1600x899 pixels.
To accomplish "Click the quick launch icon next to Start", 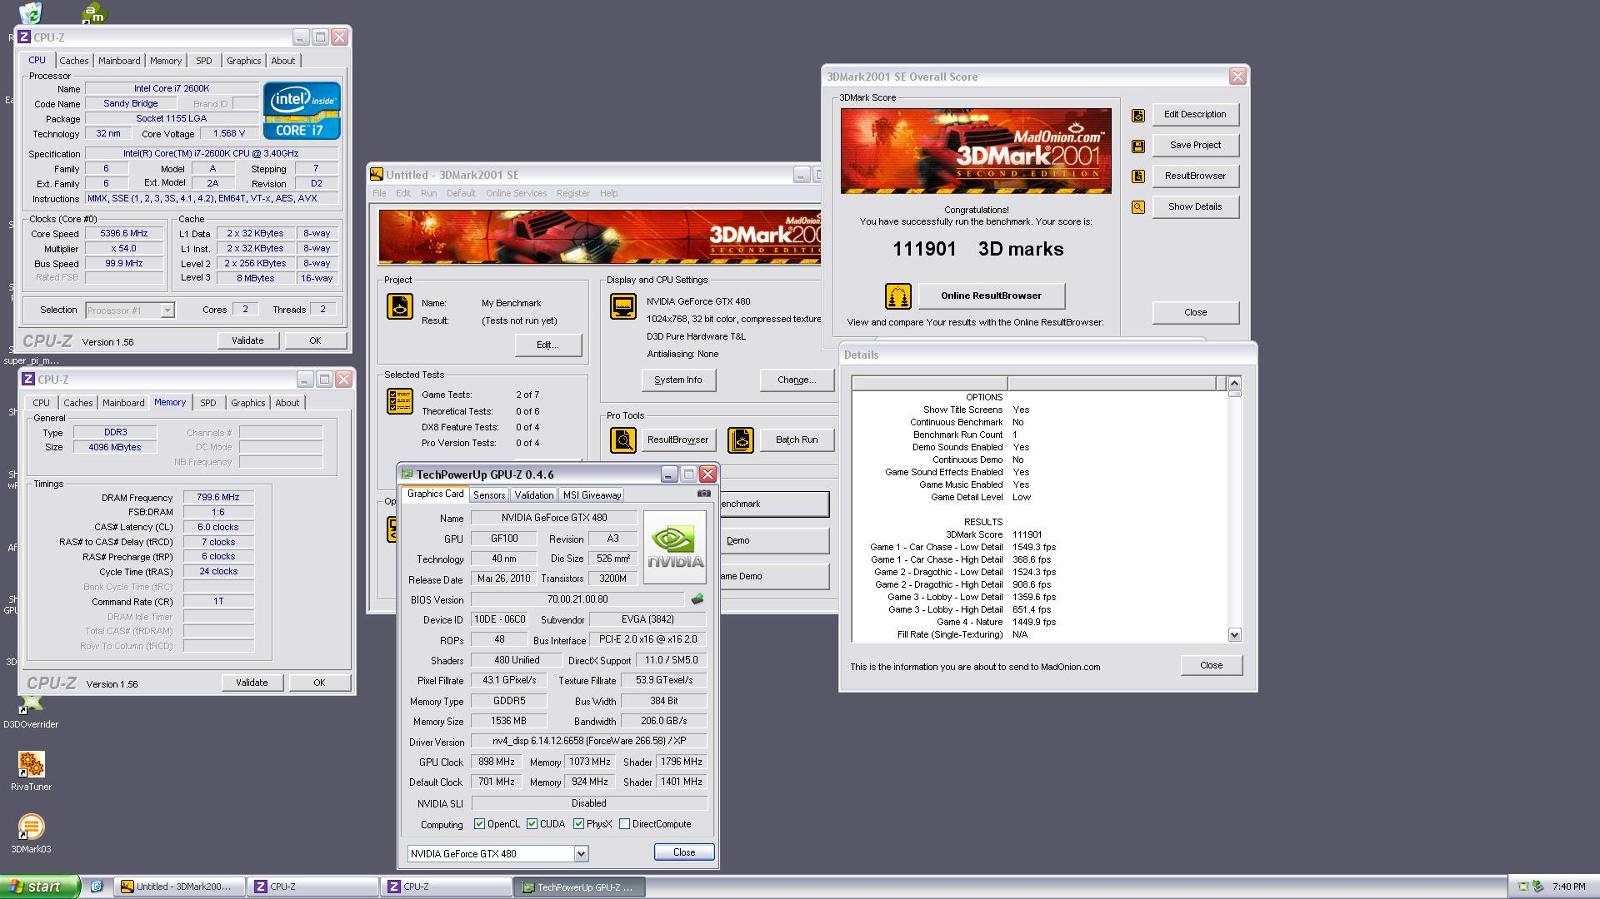I will (97, 887).
